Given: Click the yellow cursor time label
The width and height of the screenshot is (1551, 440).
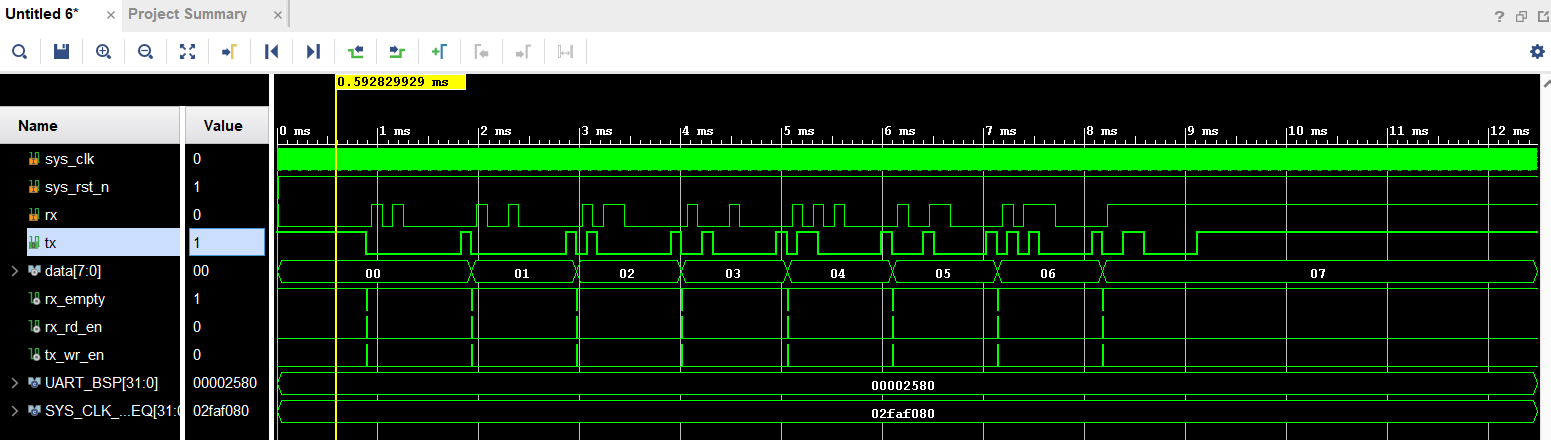Looking at the screenshot, I should tap(400, 82).
